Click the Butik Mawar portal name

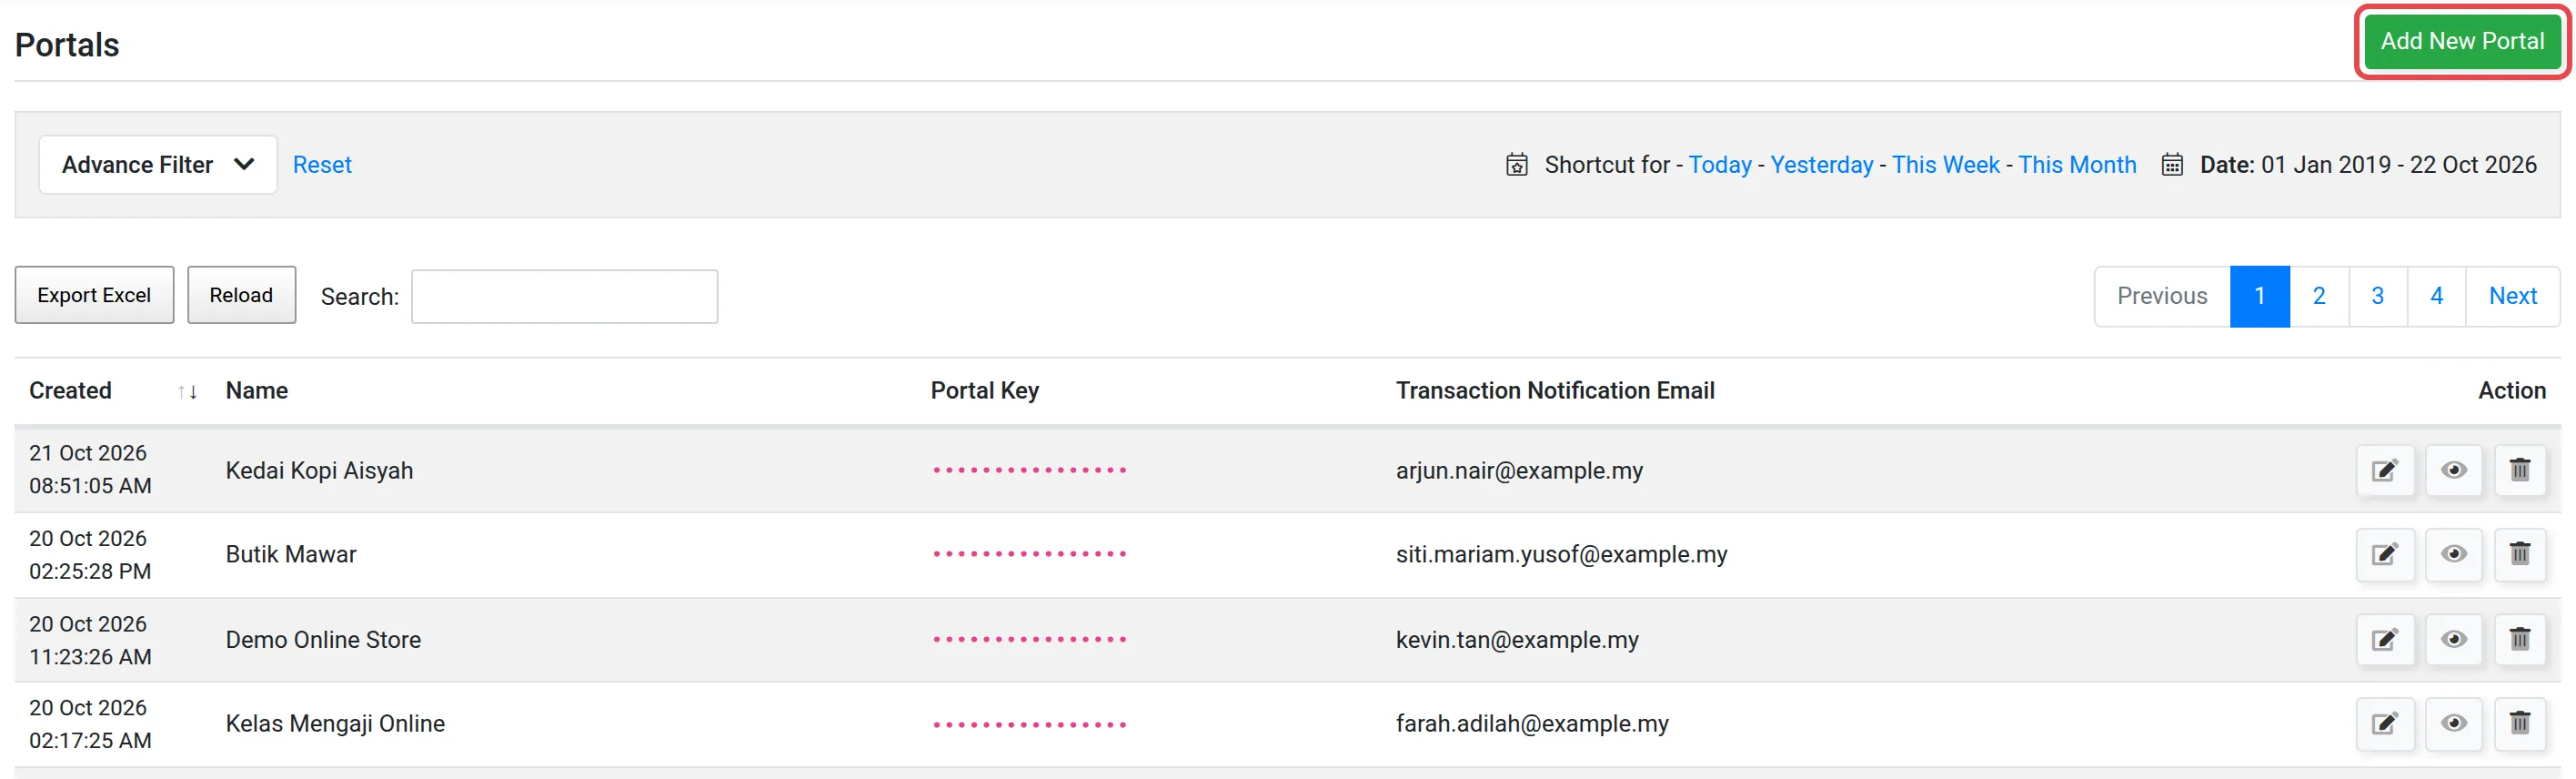(x=291, y=554)
